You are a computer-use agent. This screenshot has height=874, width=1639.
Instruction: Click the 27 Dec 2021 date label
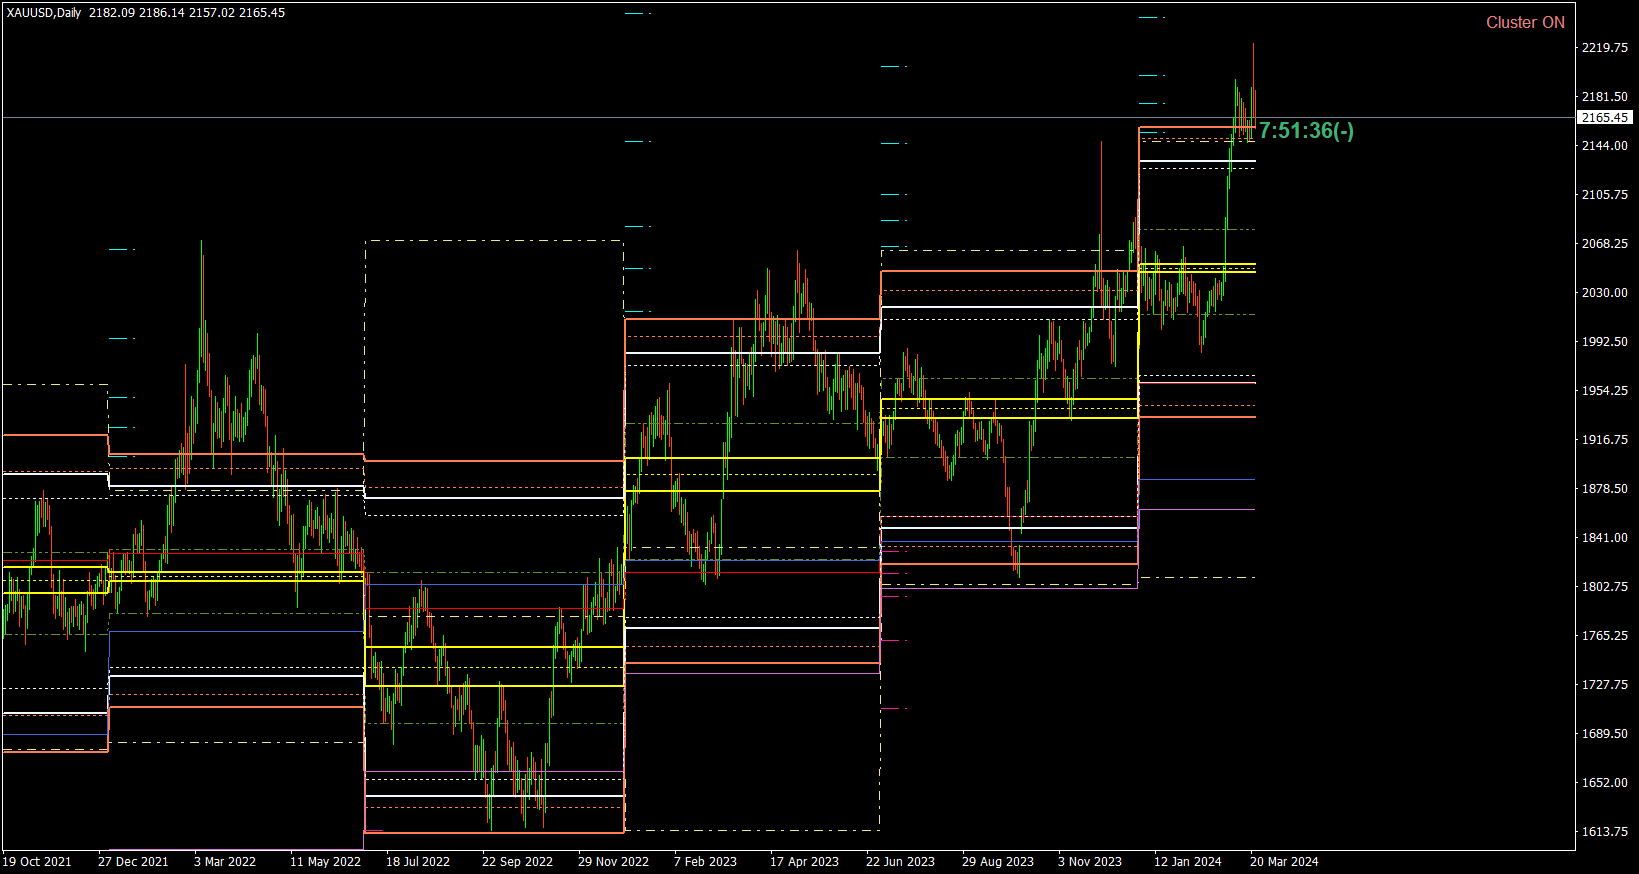coord(133,862)
